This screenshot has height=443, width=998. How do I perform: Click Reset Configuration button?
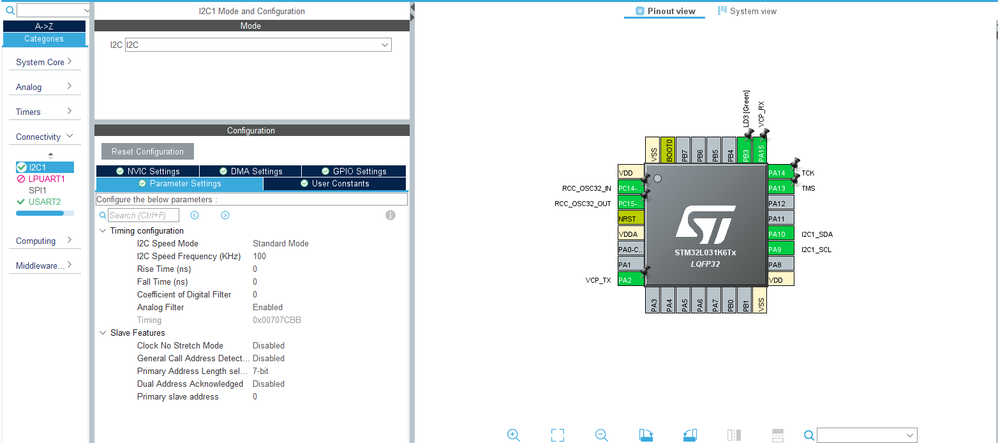148,151
